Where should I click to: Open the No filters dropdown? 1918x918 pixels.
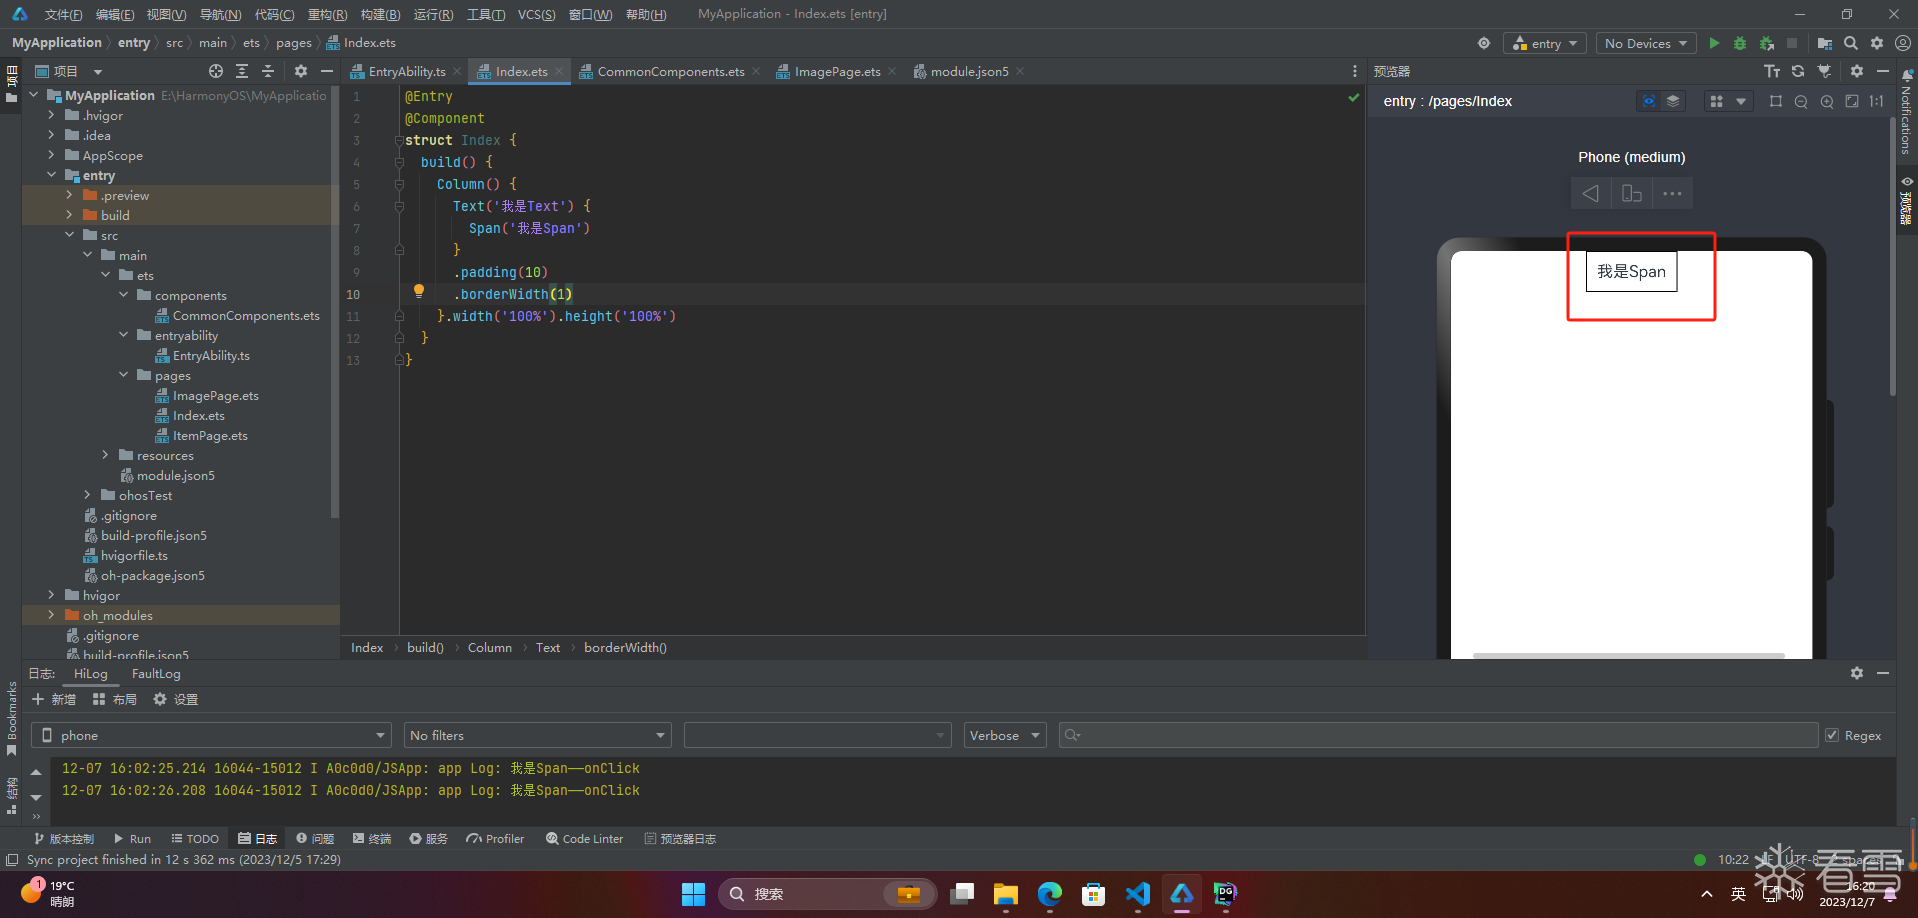coord(537,735)
